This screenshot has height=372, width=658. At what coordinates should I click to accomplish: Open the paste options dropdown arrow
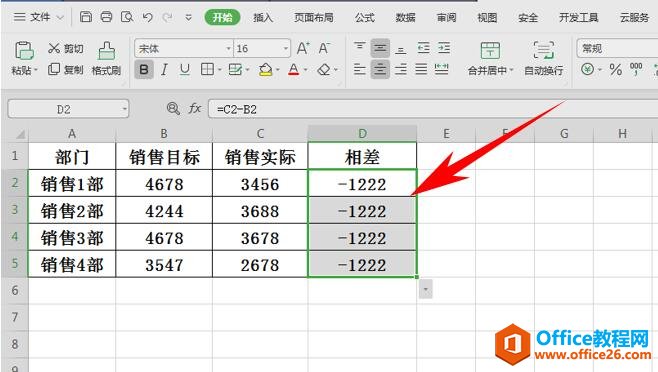35,70
